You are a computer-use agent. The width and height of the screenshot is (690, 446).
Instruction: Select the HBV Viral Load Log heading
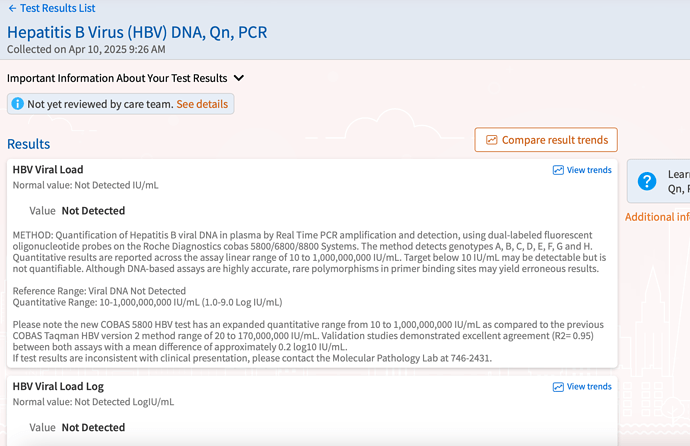(58, 386)
